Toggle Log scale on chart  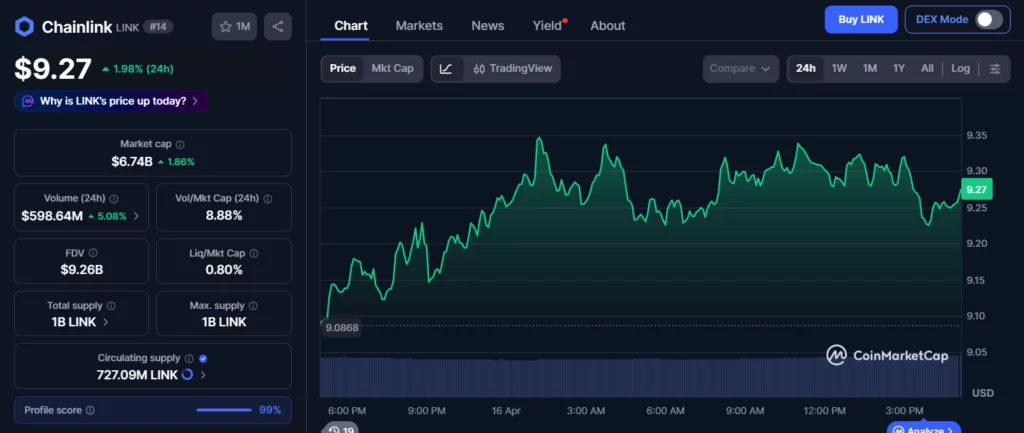coord(961,69)
